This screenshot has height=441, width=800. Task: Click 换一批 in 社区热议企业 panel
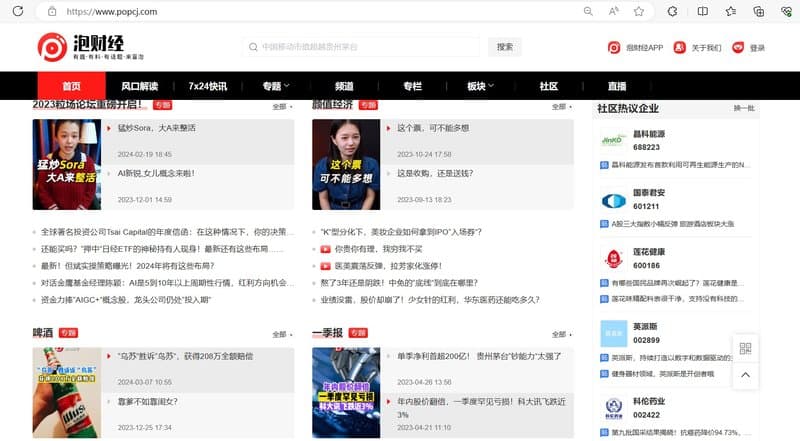point(744,108)
